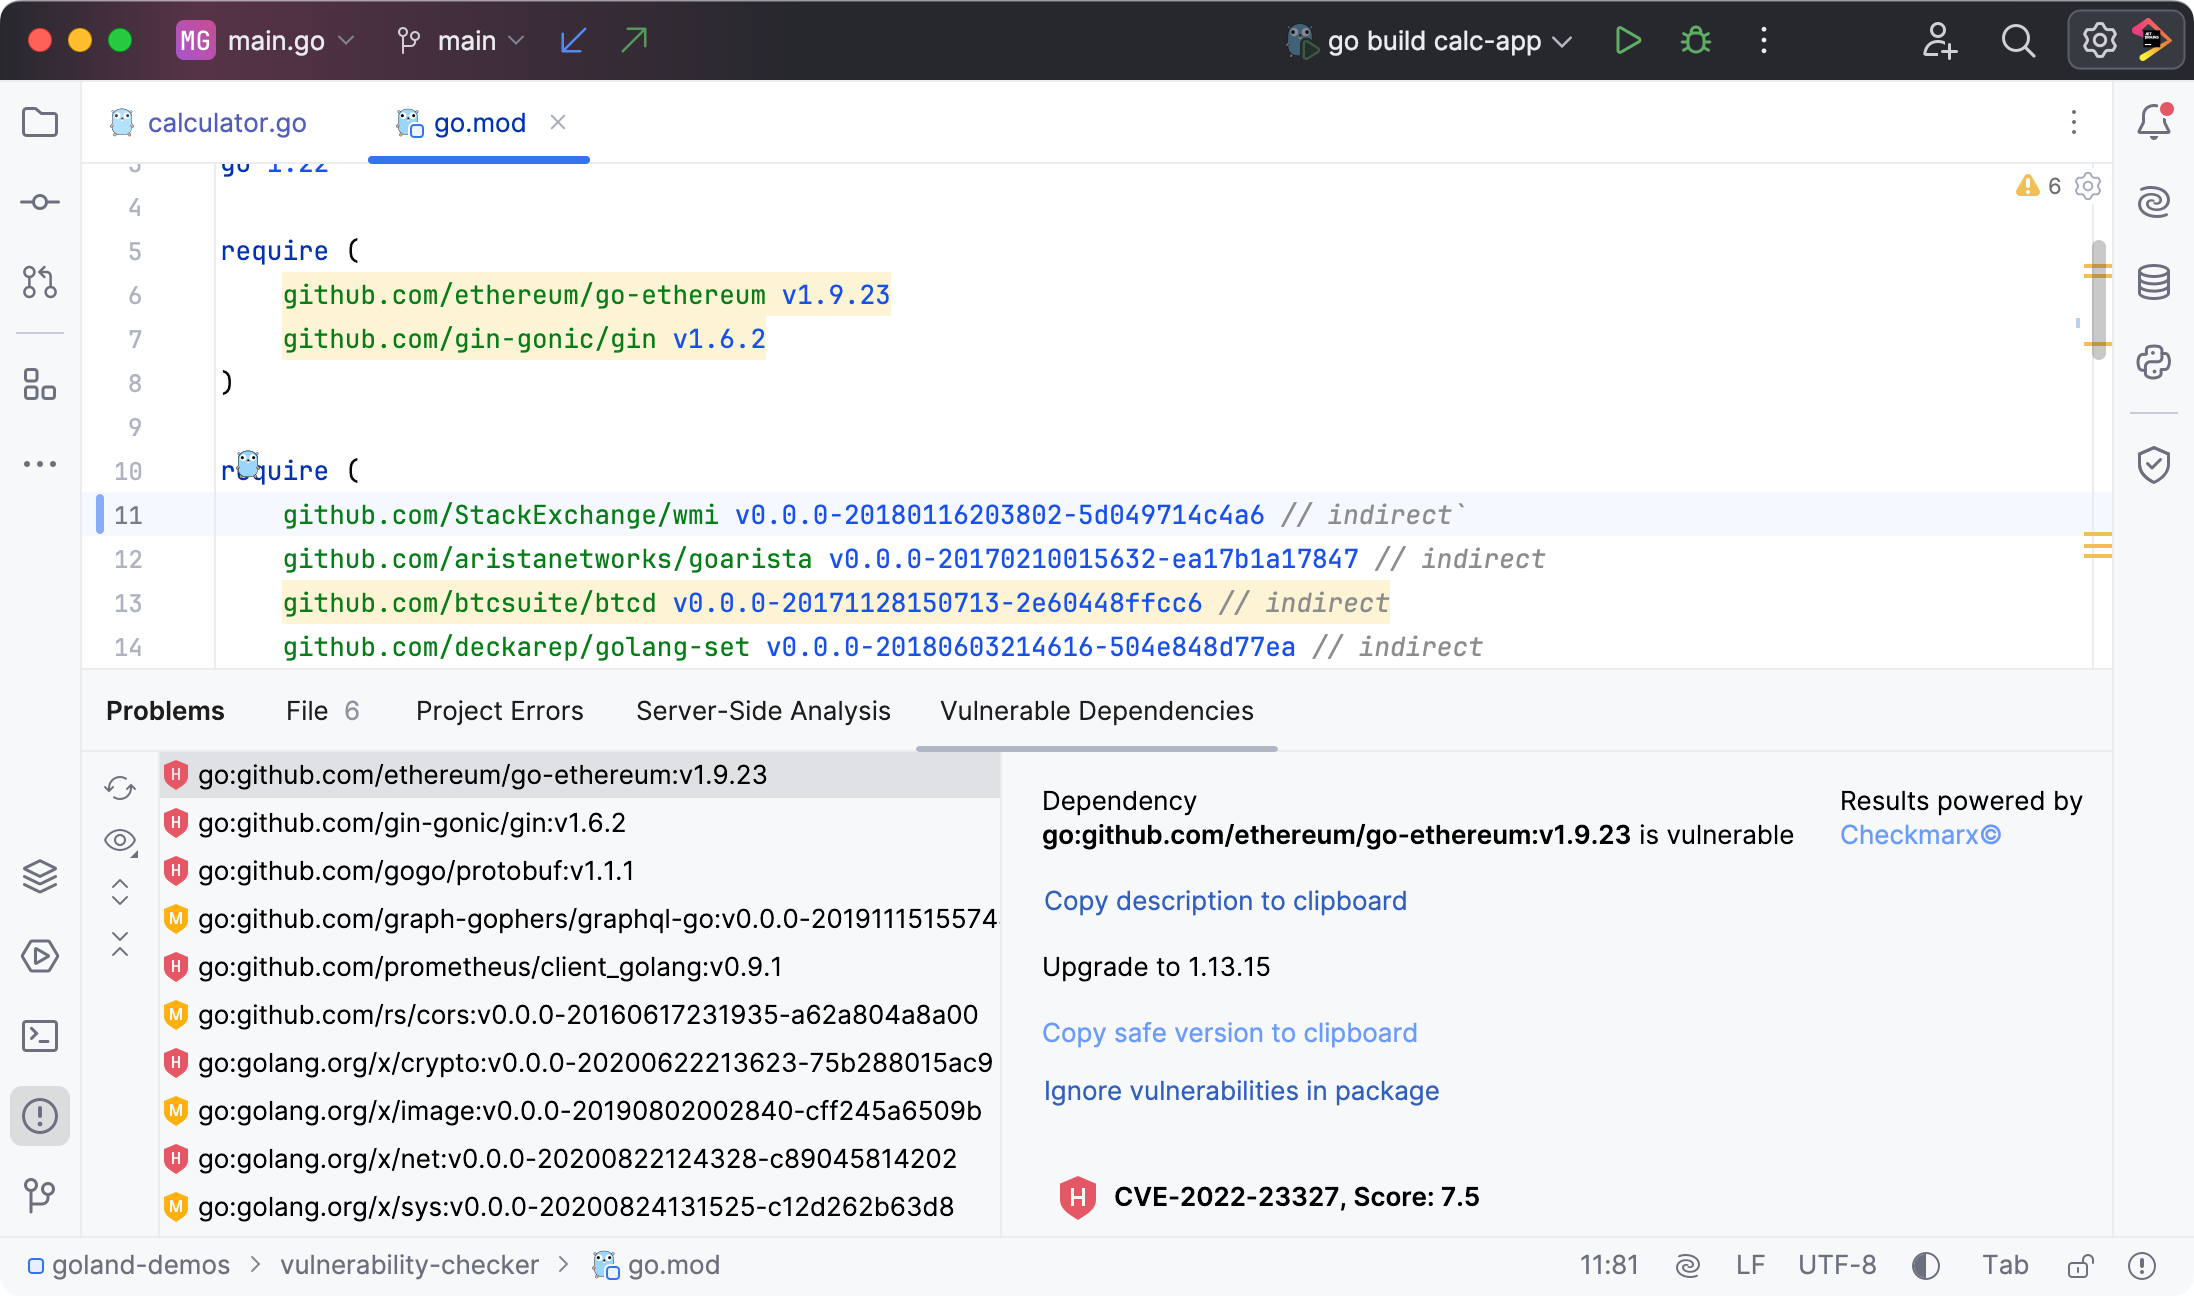Image resolution: width=2194 pixels, height=1296 pixels.
Task: Switch to Server-Side Analysis tab
Action: [x=763, y=711]
